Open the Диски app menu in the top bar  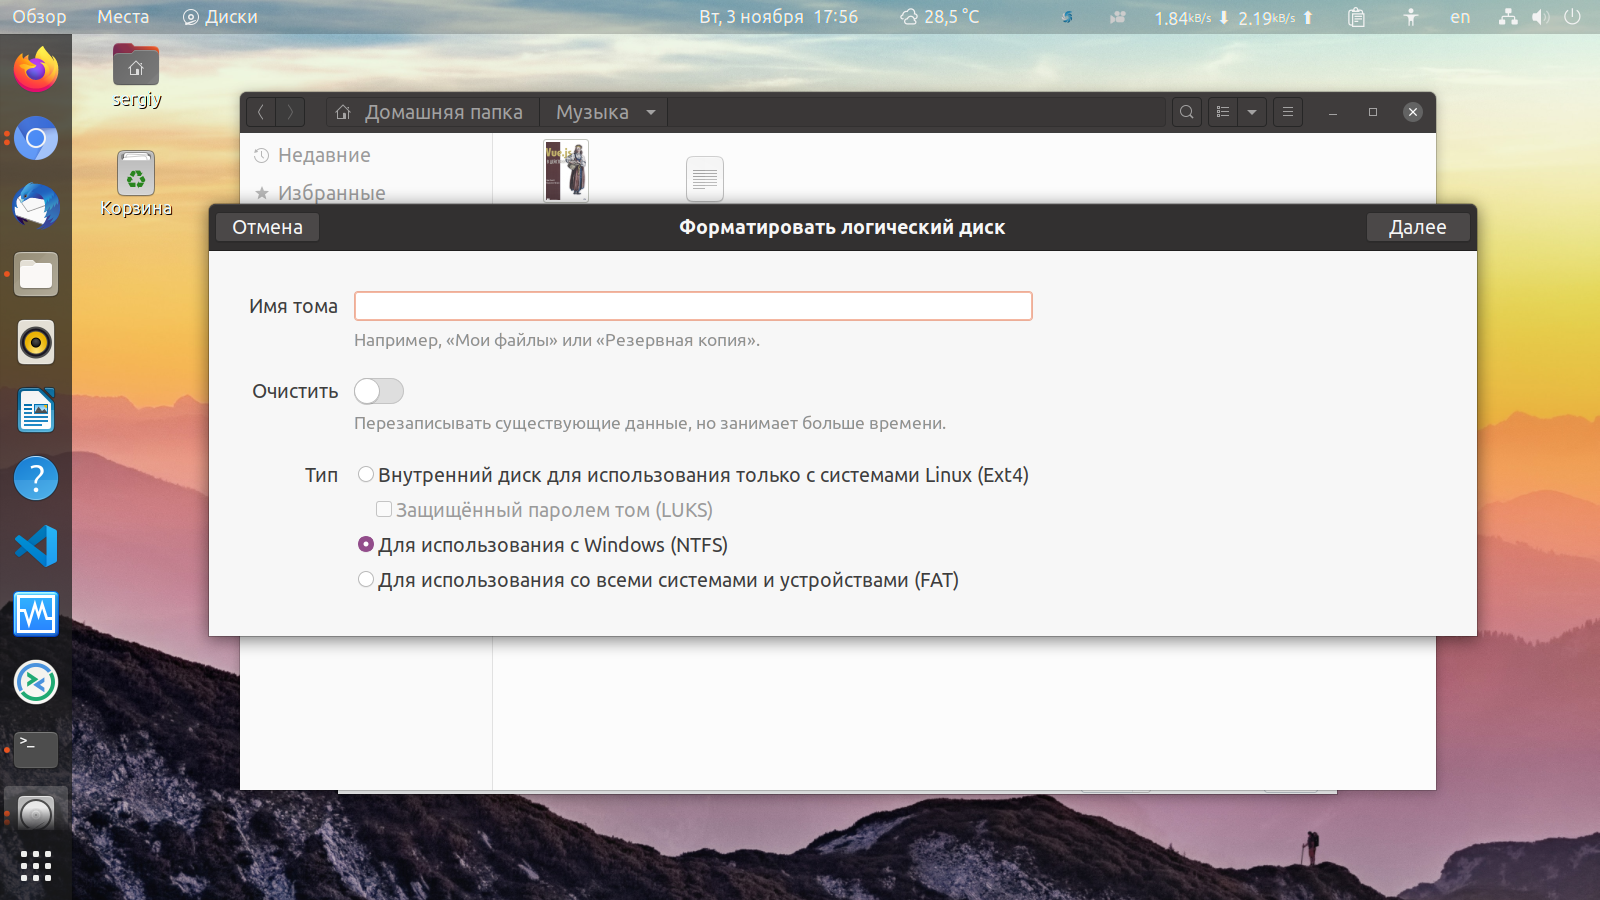220,17
